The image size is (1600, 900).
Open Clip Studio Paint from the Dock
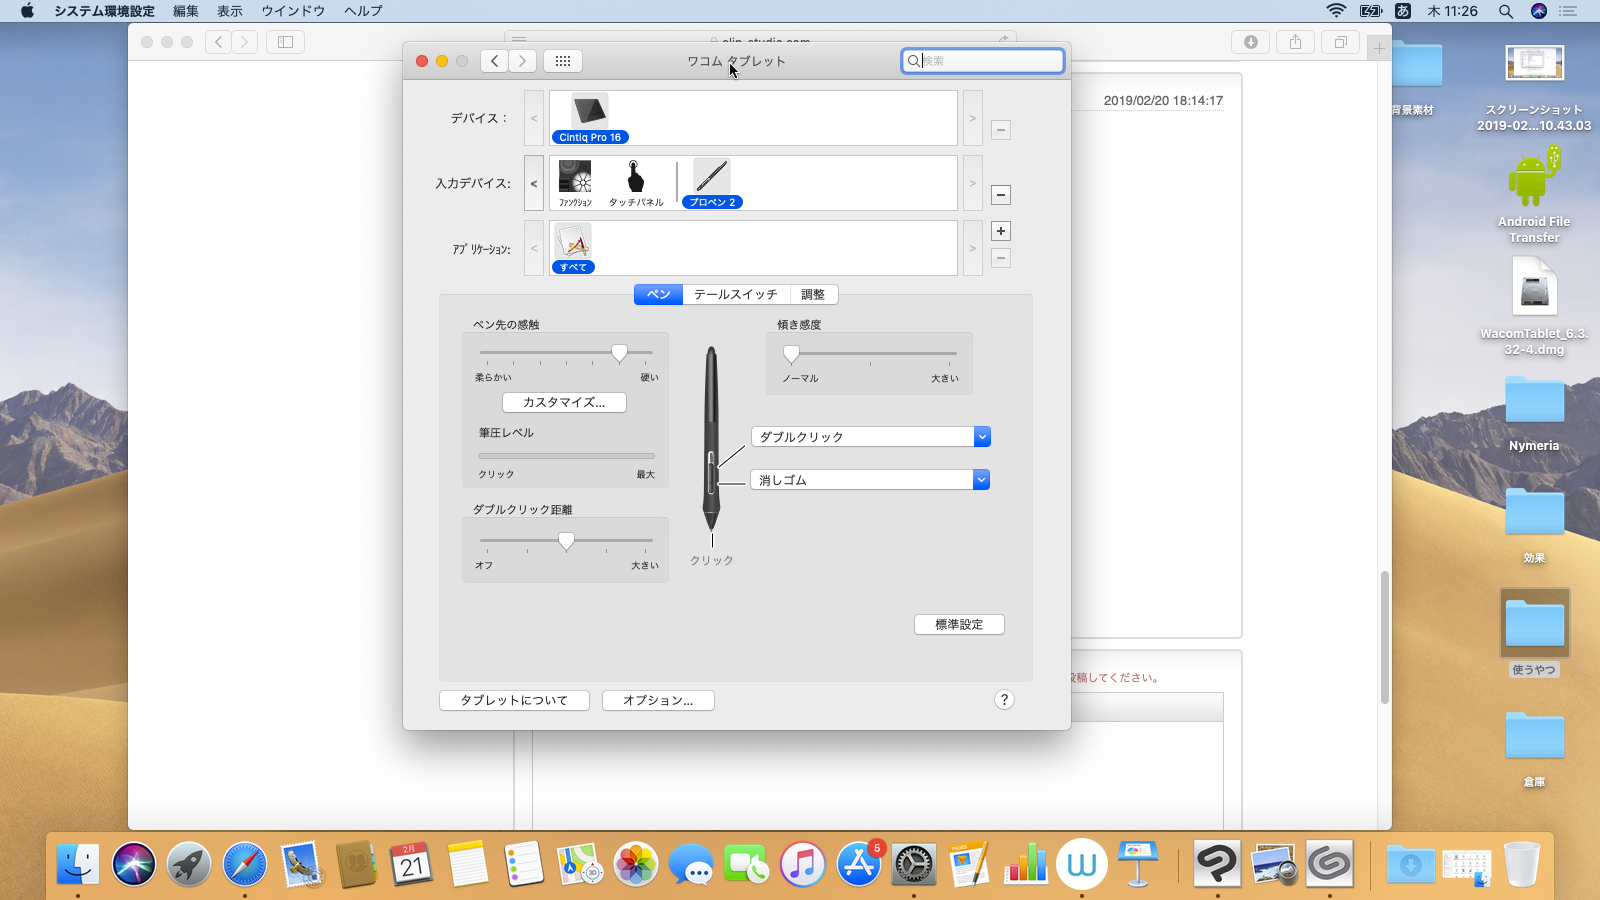pos(1217,863)
